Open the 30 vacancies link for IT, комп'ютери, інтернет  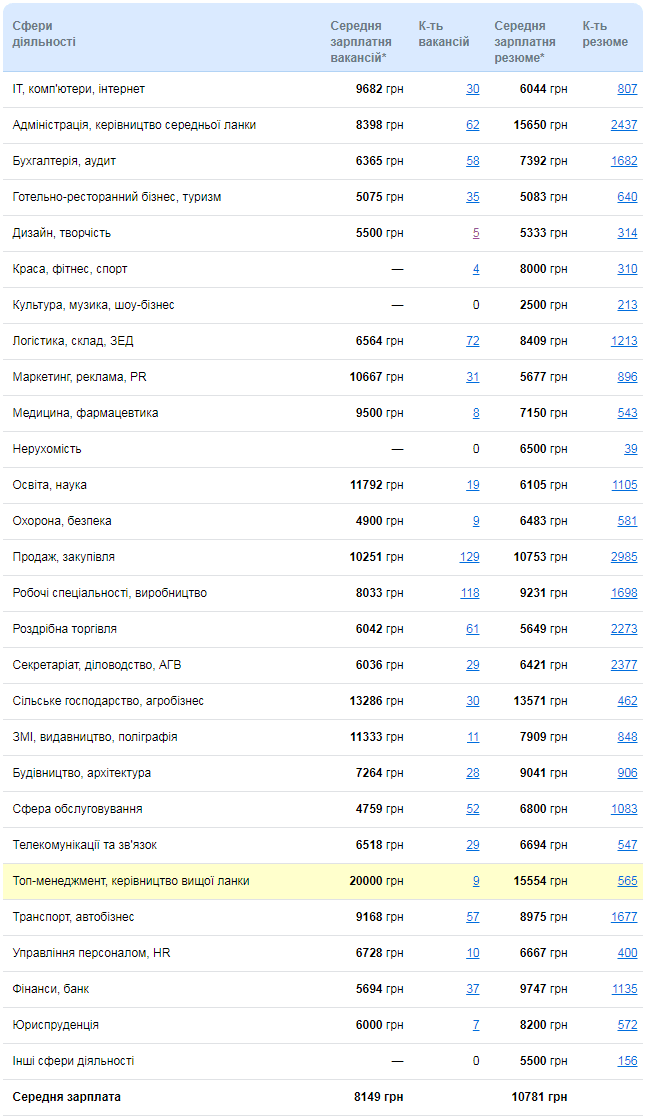pos(473,89)
